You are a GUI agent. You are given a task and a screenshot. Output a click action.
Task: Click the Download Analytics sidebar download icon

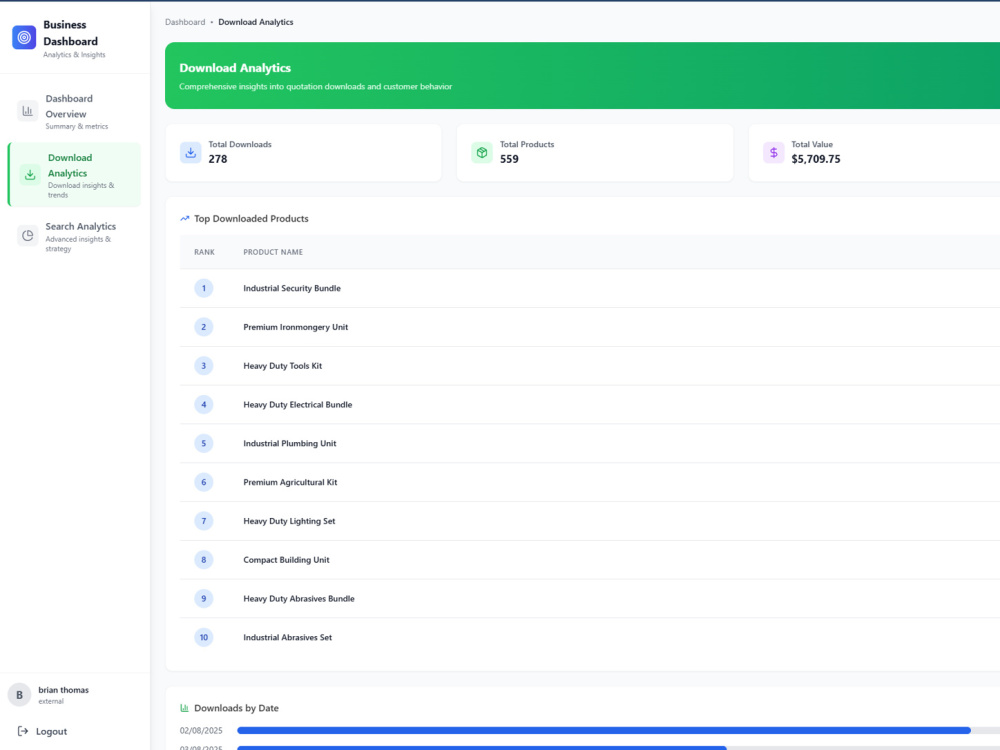tap(30, 175)
